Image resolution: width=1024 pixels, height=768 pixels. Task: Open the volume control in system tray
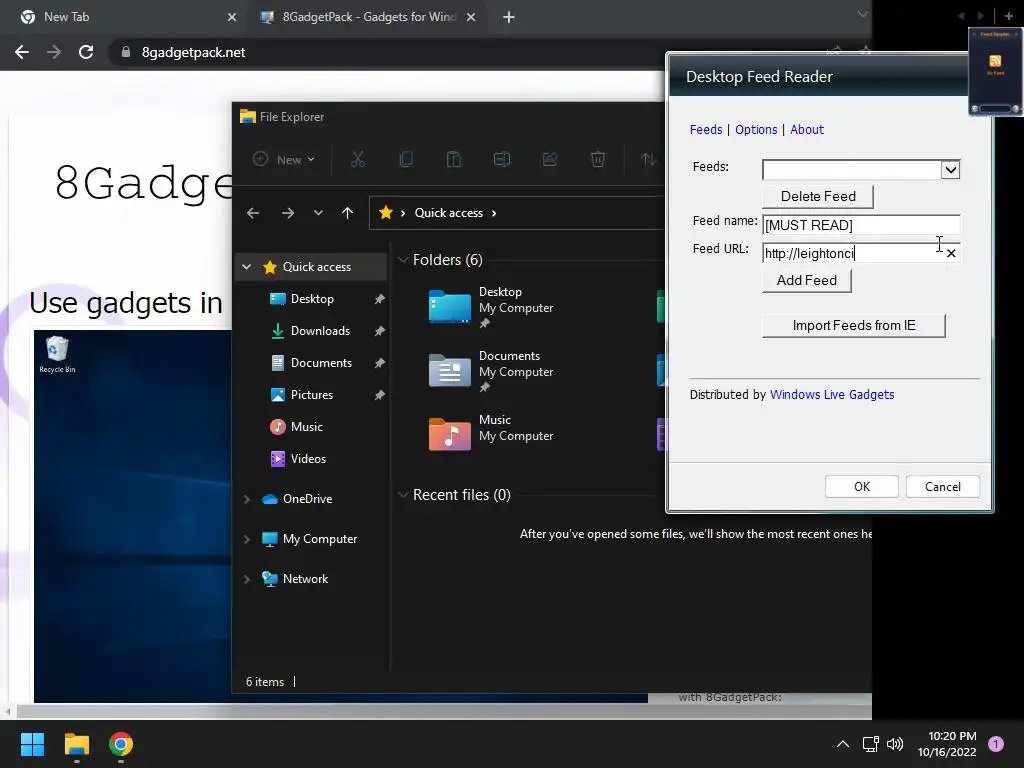(895, 744)
